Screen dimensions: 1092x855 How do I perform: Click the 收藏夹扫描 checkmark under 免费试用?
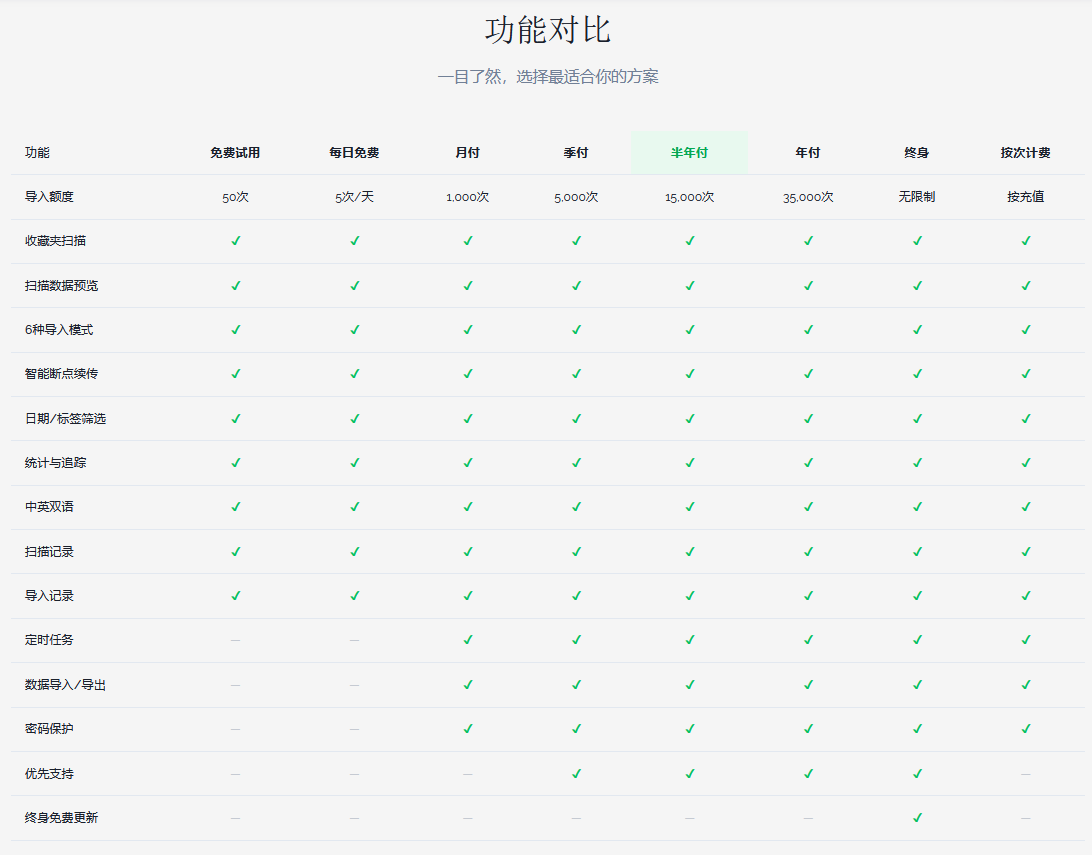click(236, 240)
